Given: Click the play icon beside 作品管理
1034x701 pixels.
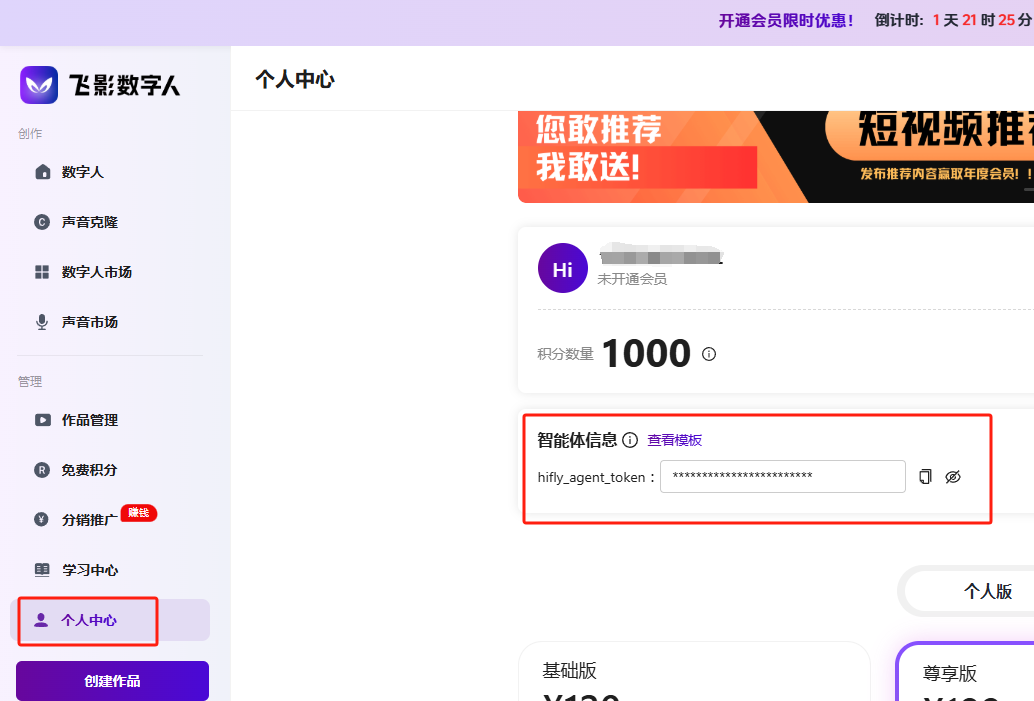Looking at the screenshot, I should point(42,420).
